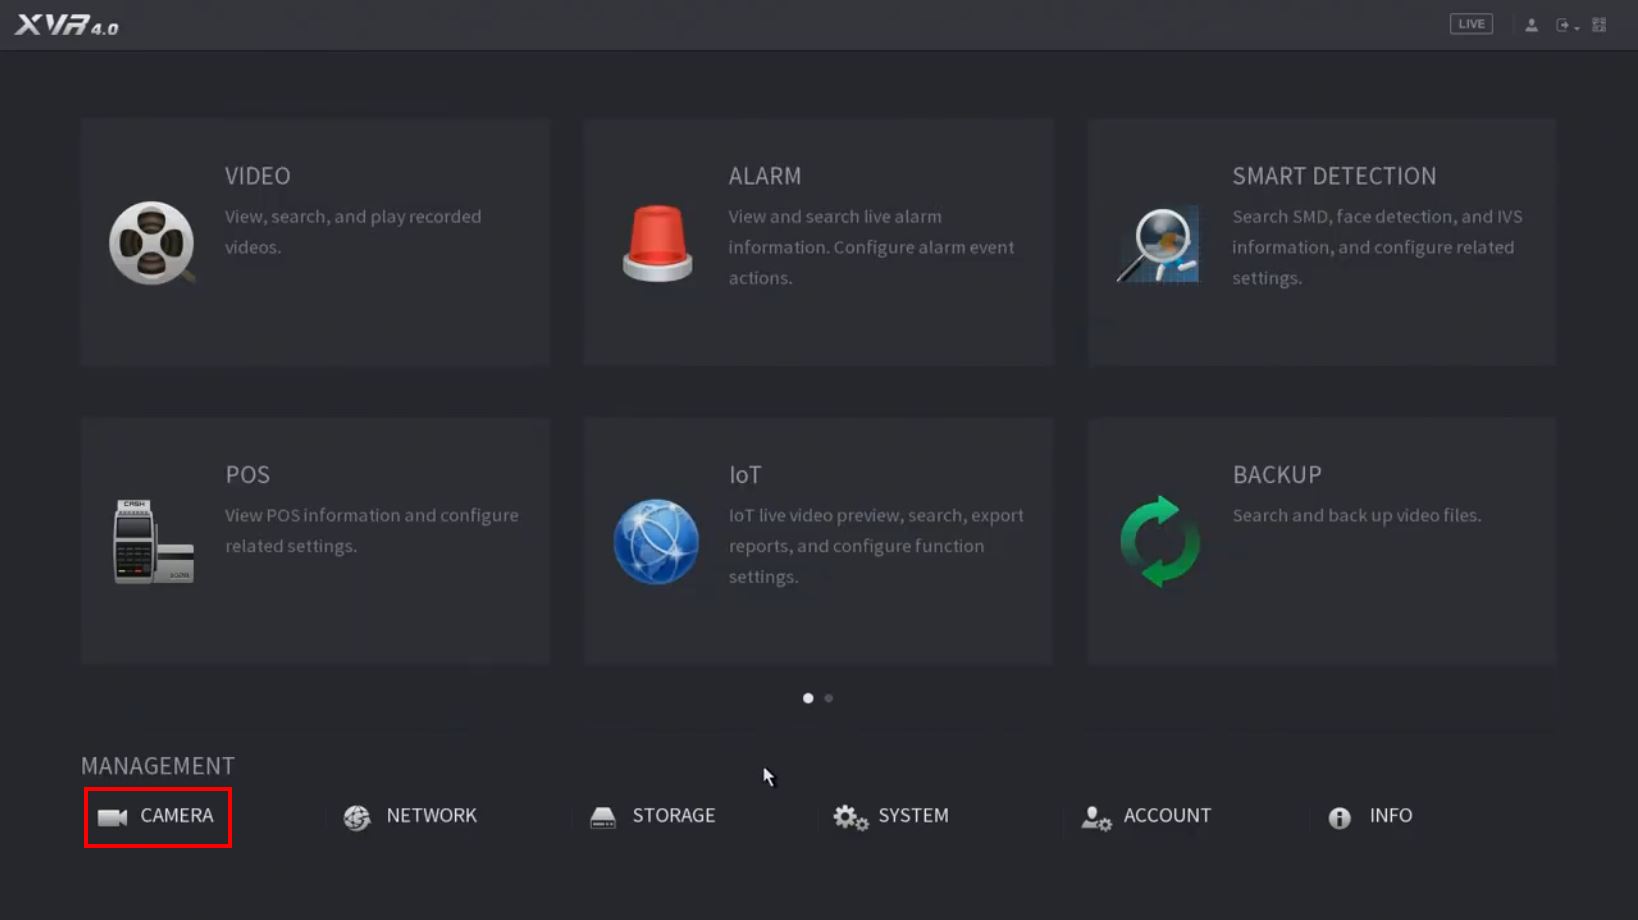Open System management settings
1638x920 pixels.
[x=891, y=817]
